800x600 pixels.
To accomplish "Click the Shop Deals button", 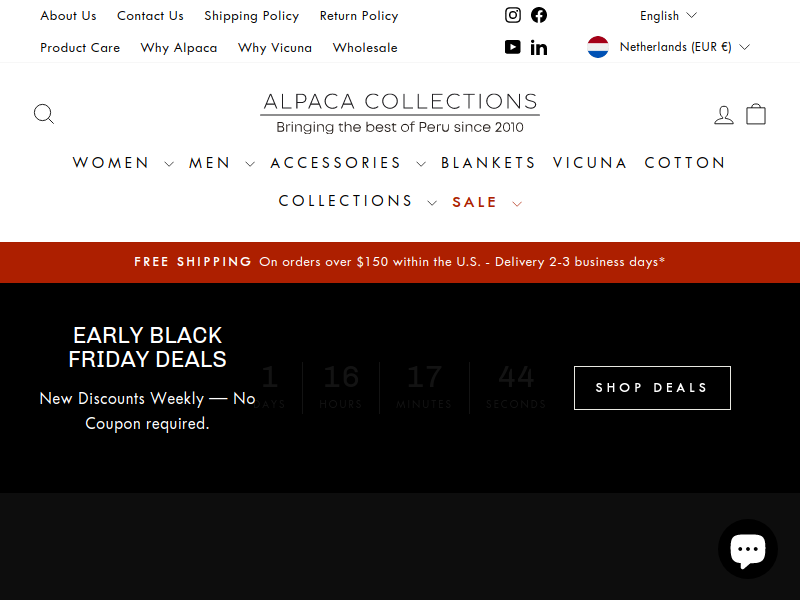I will [652, 388].
